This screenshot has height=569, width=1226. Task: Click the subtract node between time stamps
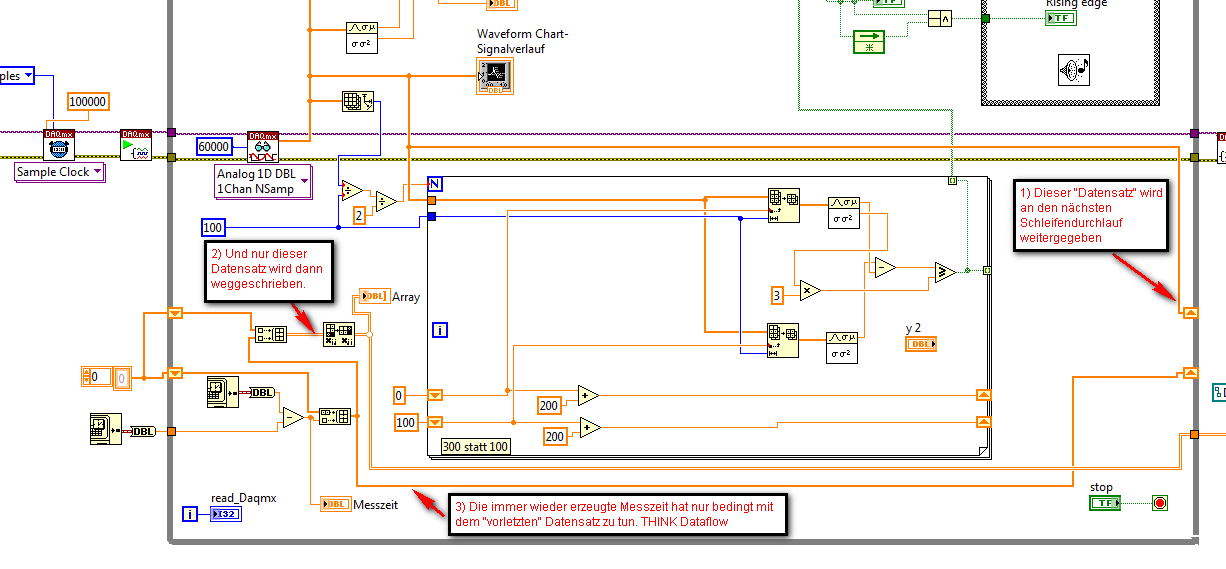tap(291, 418)
